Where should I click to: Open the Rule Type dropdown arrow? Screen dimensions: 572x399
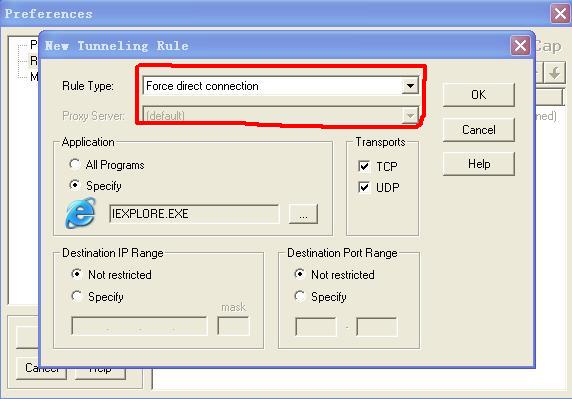pyautogui.click(x=410, y=86)
